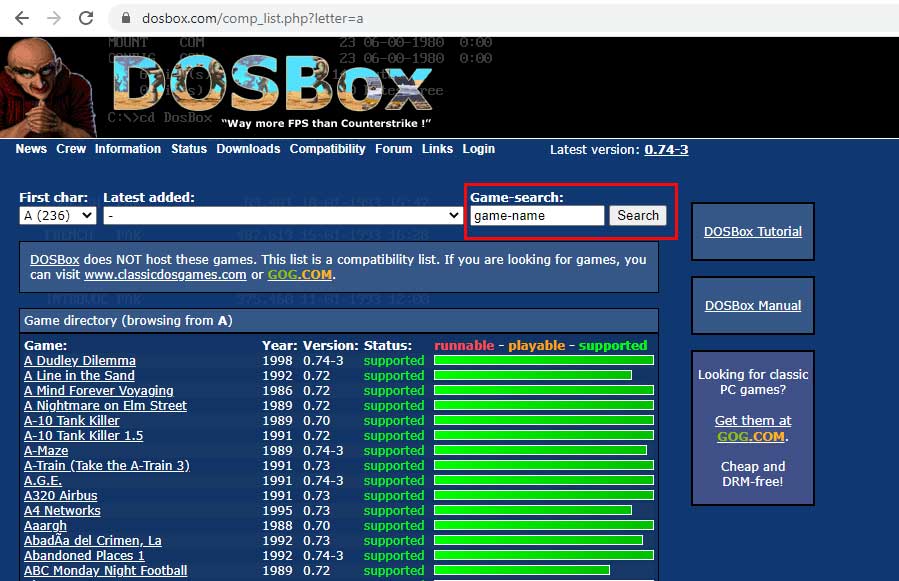
Task: Click the address bar URL
Action: [x=252, y=18]
